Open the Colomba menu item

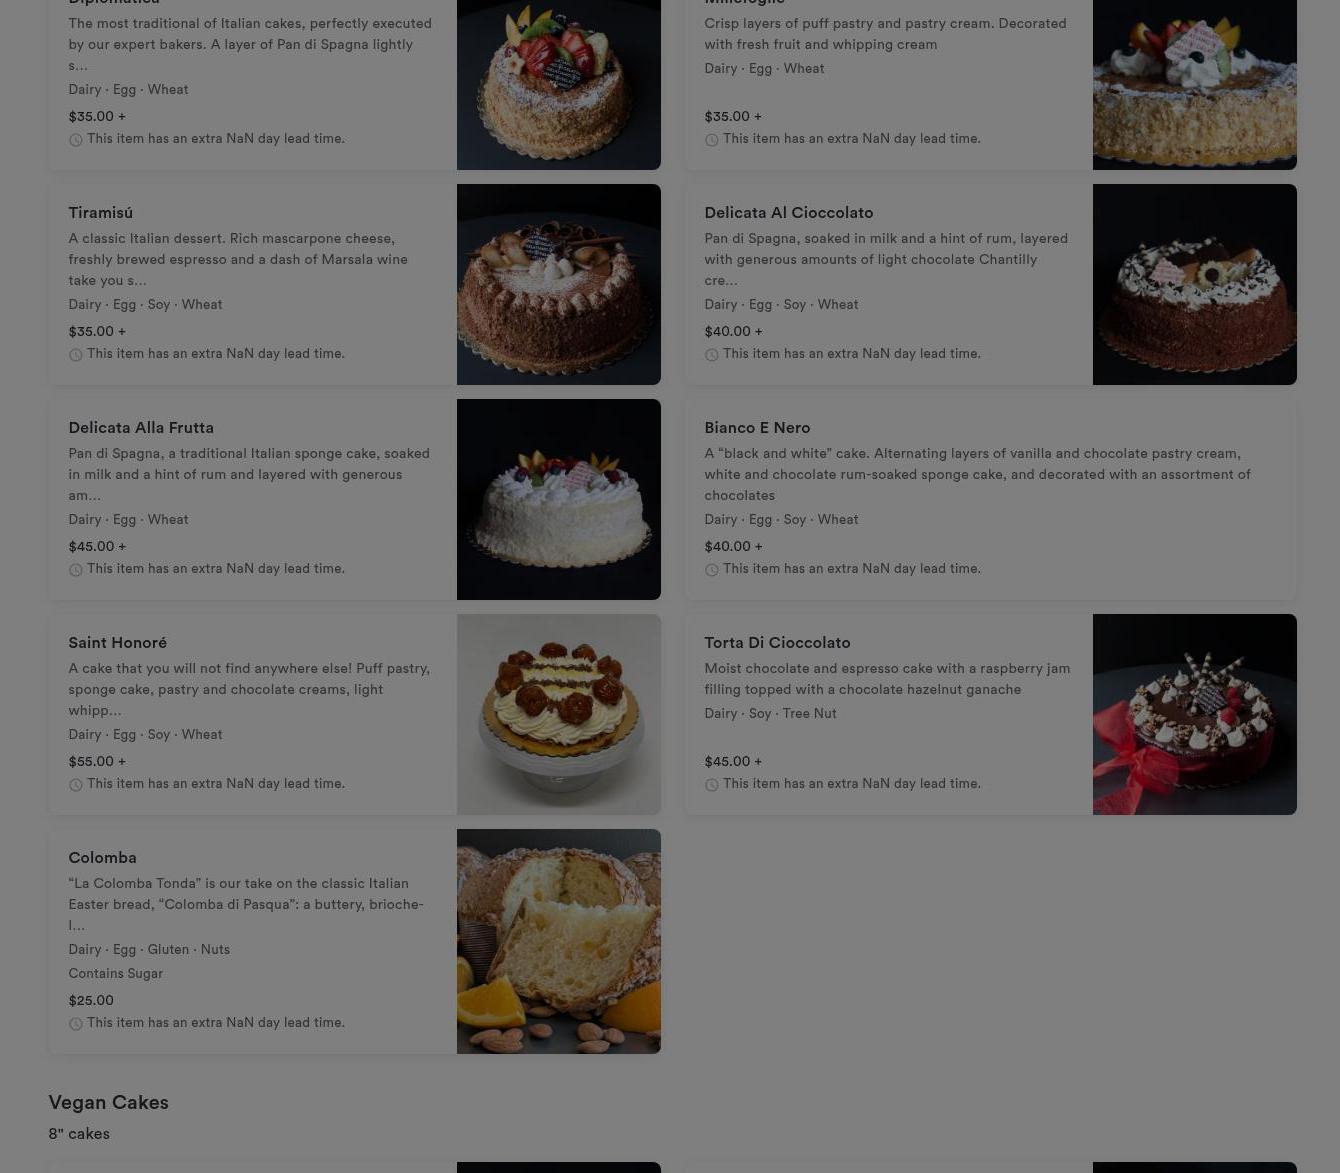pos(354,941)
